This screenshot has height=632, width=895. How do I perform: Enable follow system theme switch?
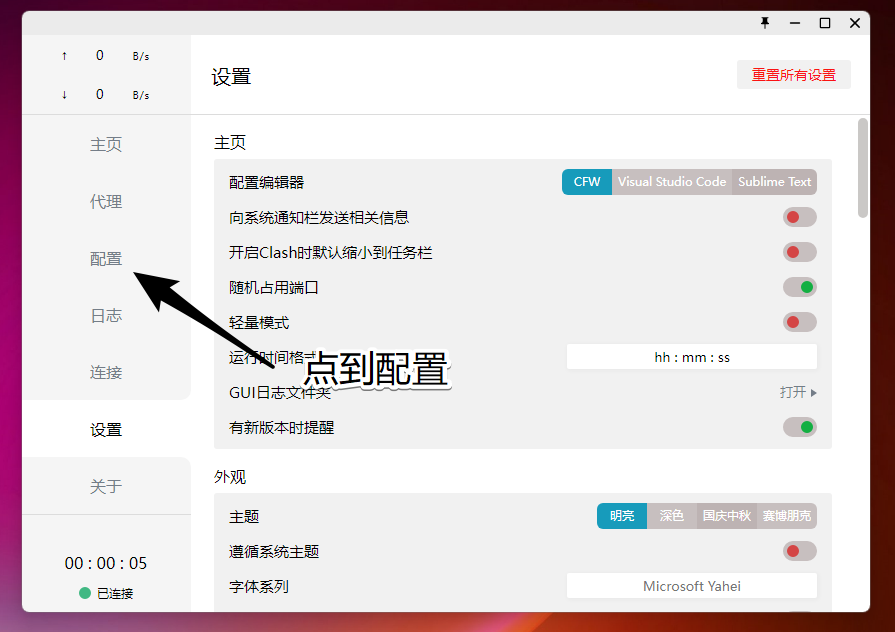(799, 551)
